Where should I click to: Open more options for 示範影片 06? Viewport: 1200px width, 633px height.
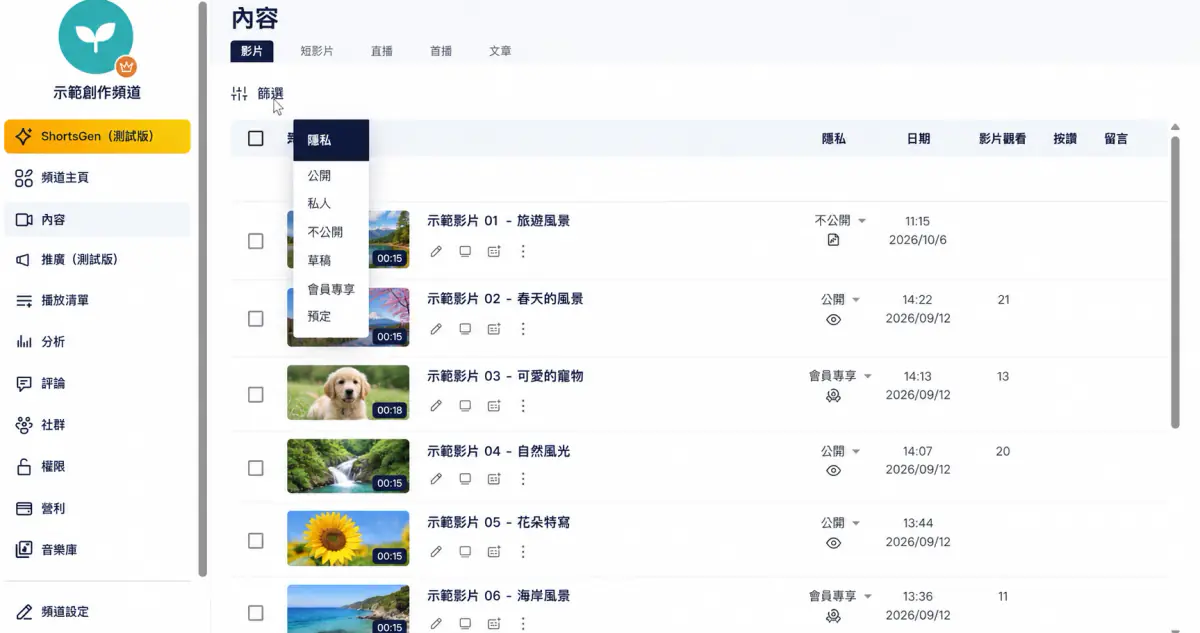523,624
